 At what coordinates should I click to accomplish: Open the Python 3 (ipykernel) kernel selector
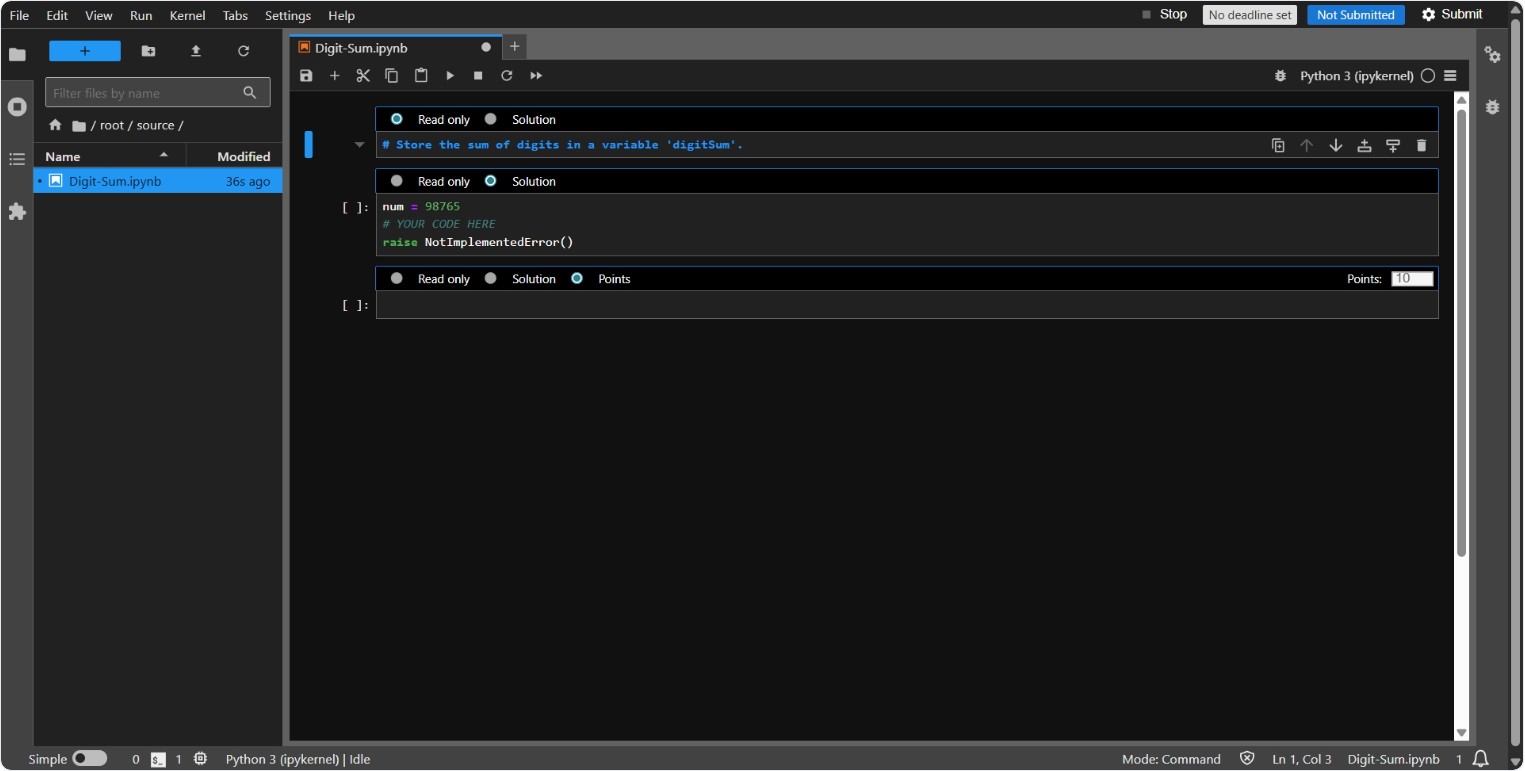(1357, 76)
